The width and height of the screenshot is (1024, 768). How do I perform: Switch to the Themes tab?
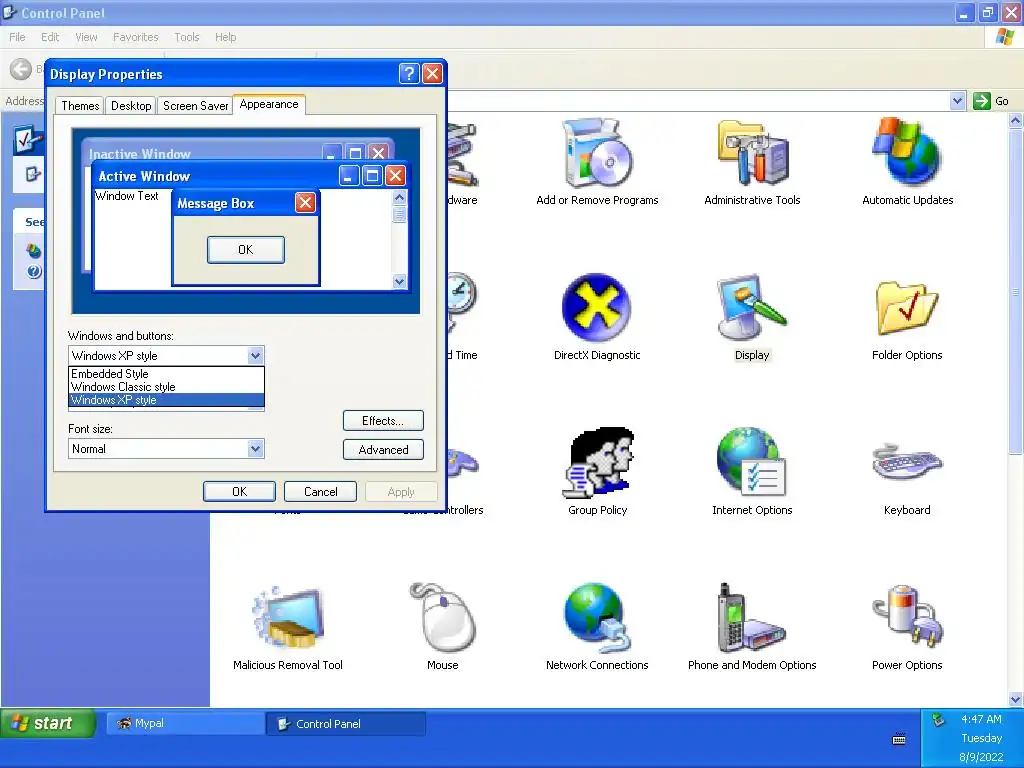click(80, 106)
